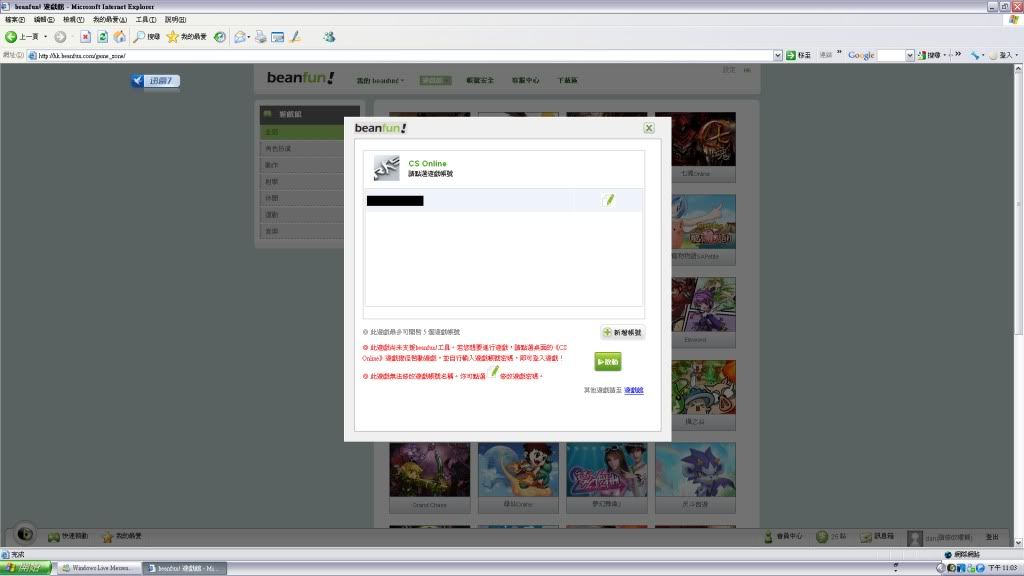This screenshot has width=1024, height=576.
Task: Close the beanfun dialog with X
Action: coord(648,128)
